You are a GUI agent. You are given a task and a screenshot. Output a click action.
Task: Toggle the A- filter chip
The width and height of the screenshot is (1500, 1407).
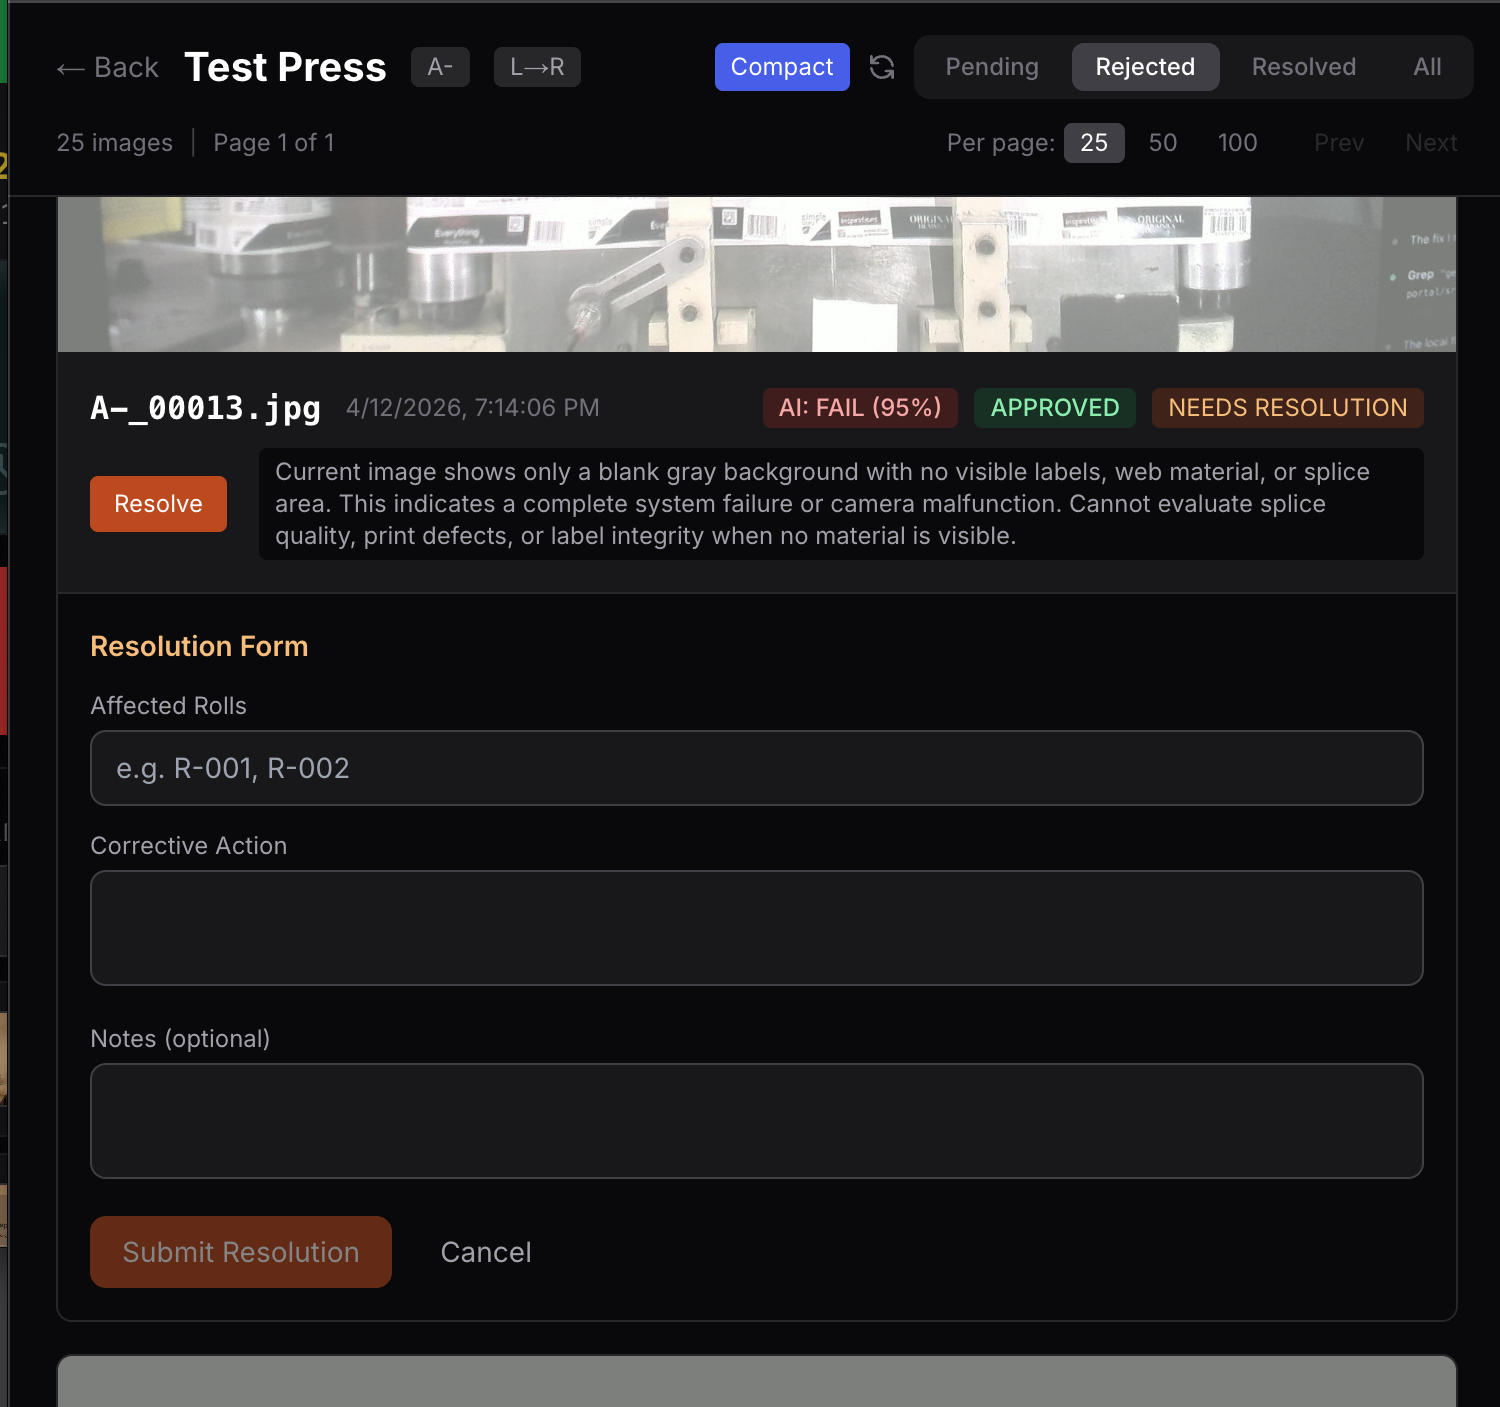[440, 67]
